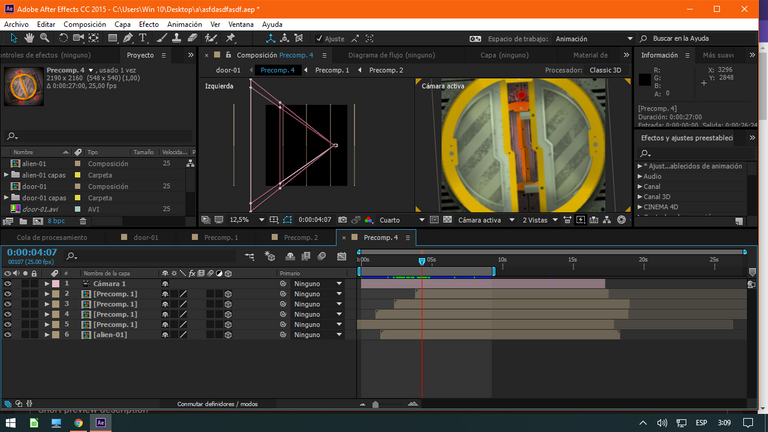Open the Espacio de trabajo Animación dropdown
The height and width of the screenshot is (432, 768).
pyautogui.click(x=593, y=39)
